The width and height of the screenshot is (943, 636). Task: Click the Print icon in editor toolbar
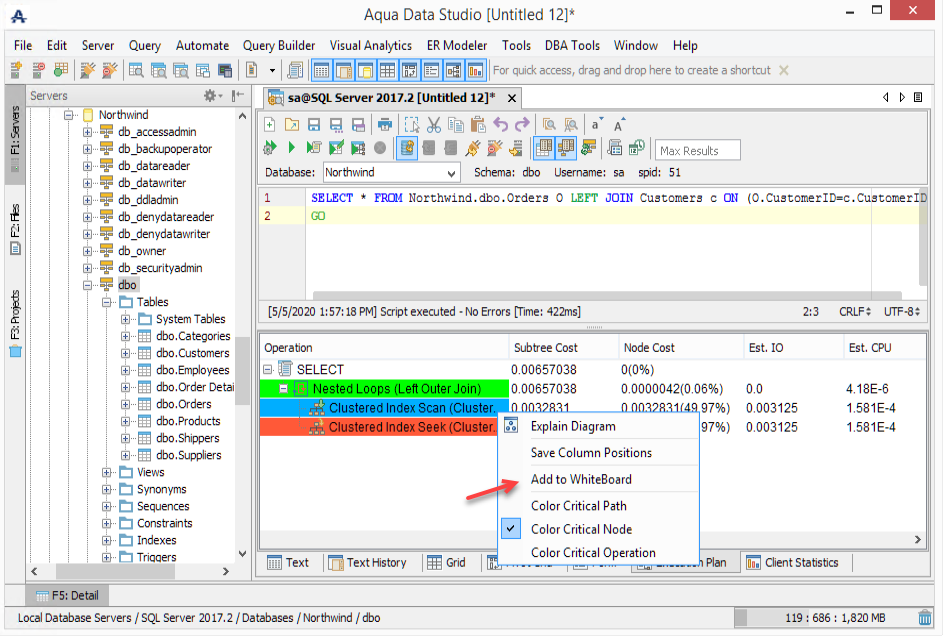point(385,125)
